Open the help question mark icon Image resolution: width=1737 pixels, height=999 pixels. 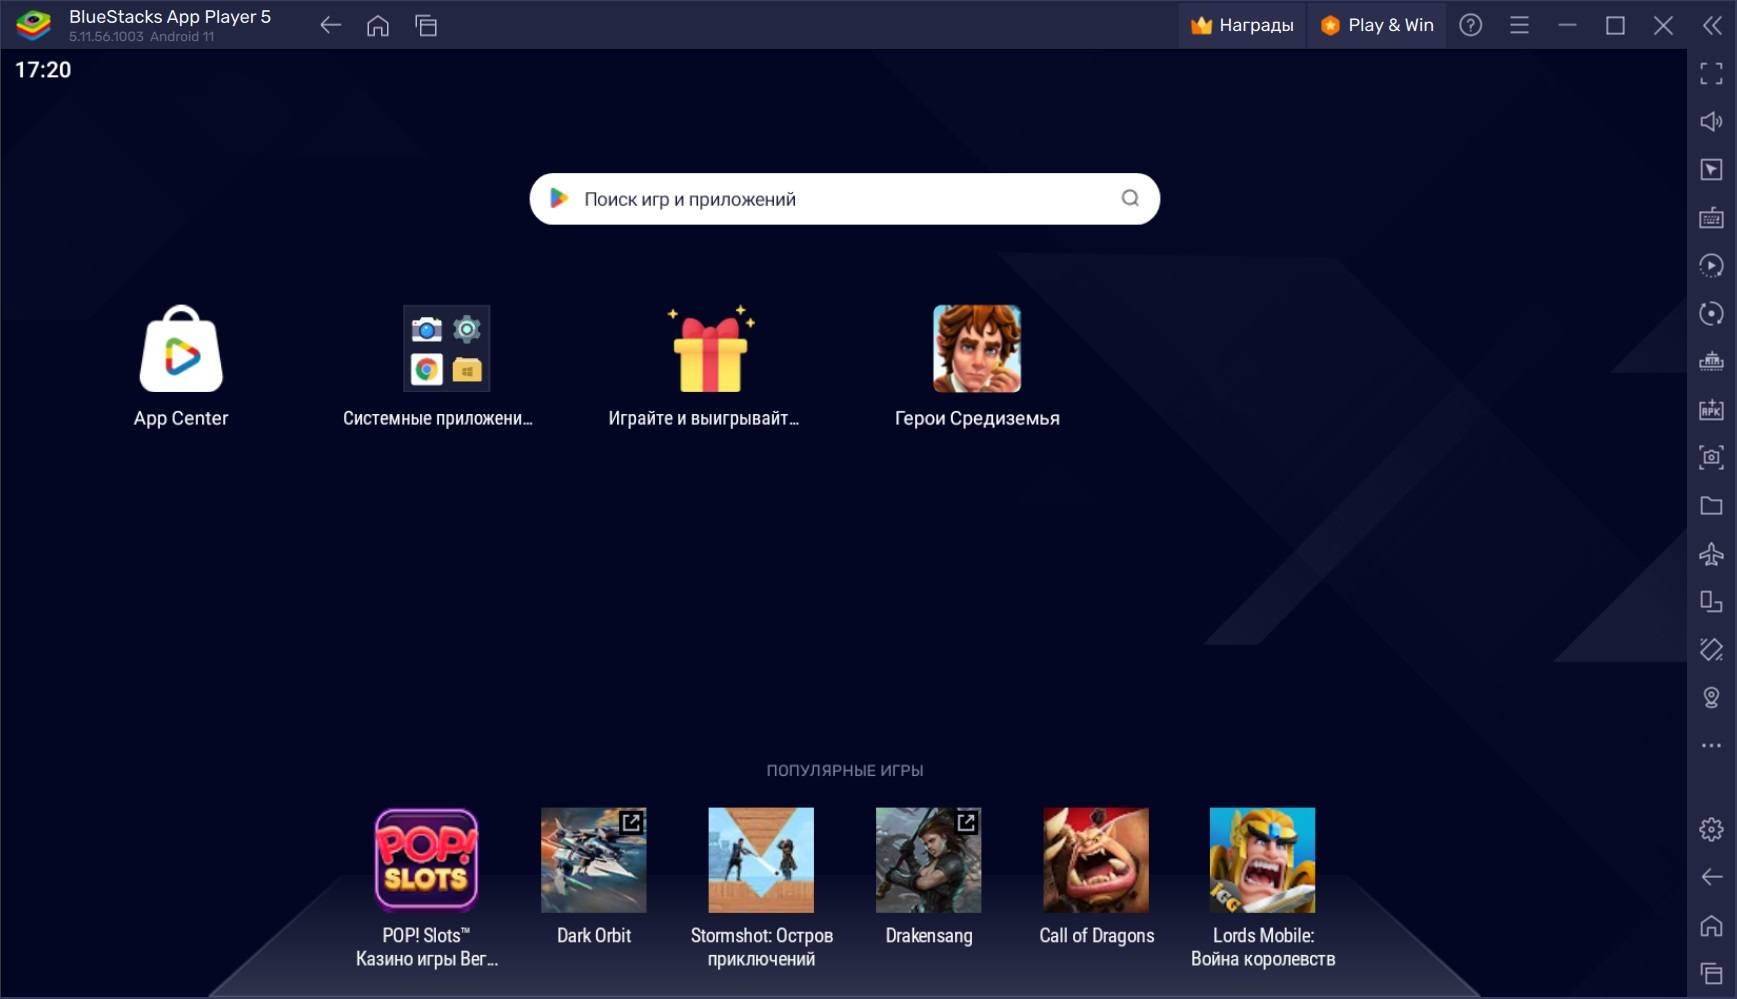click(1470, 25)
